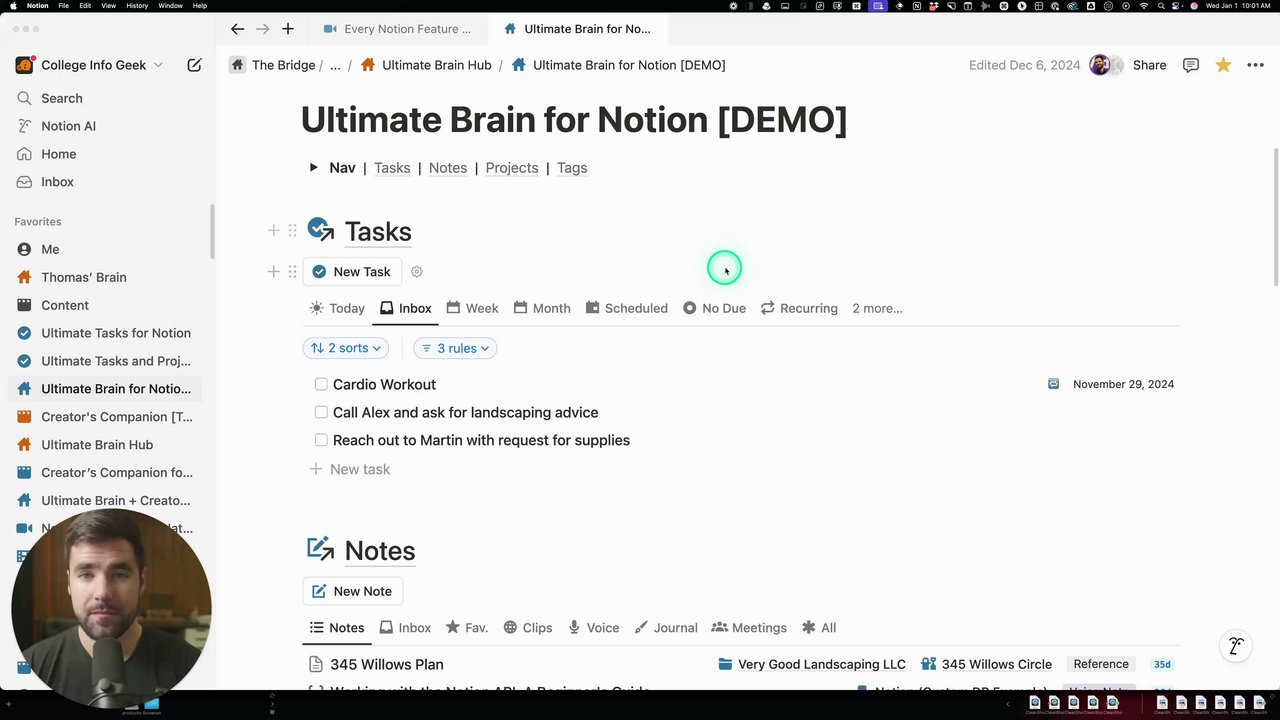This screenshot has width=1280, height=720.
Task: Open the three-dot page options menu
Action: tap(1255, 65)
